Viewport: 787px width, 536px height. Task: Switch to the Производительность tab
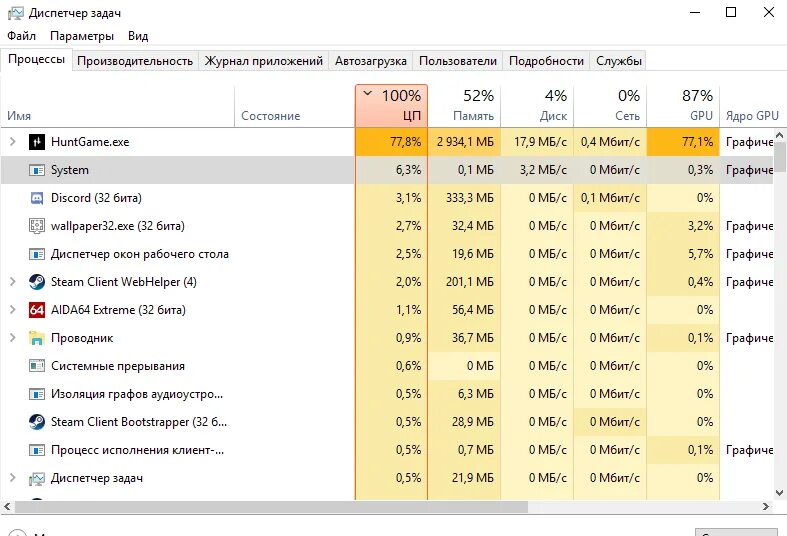pyautogui.click(x=135, y=61)
